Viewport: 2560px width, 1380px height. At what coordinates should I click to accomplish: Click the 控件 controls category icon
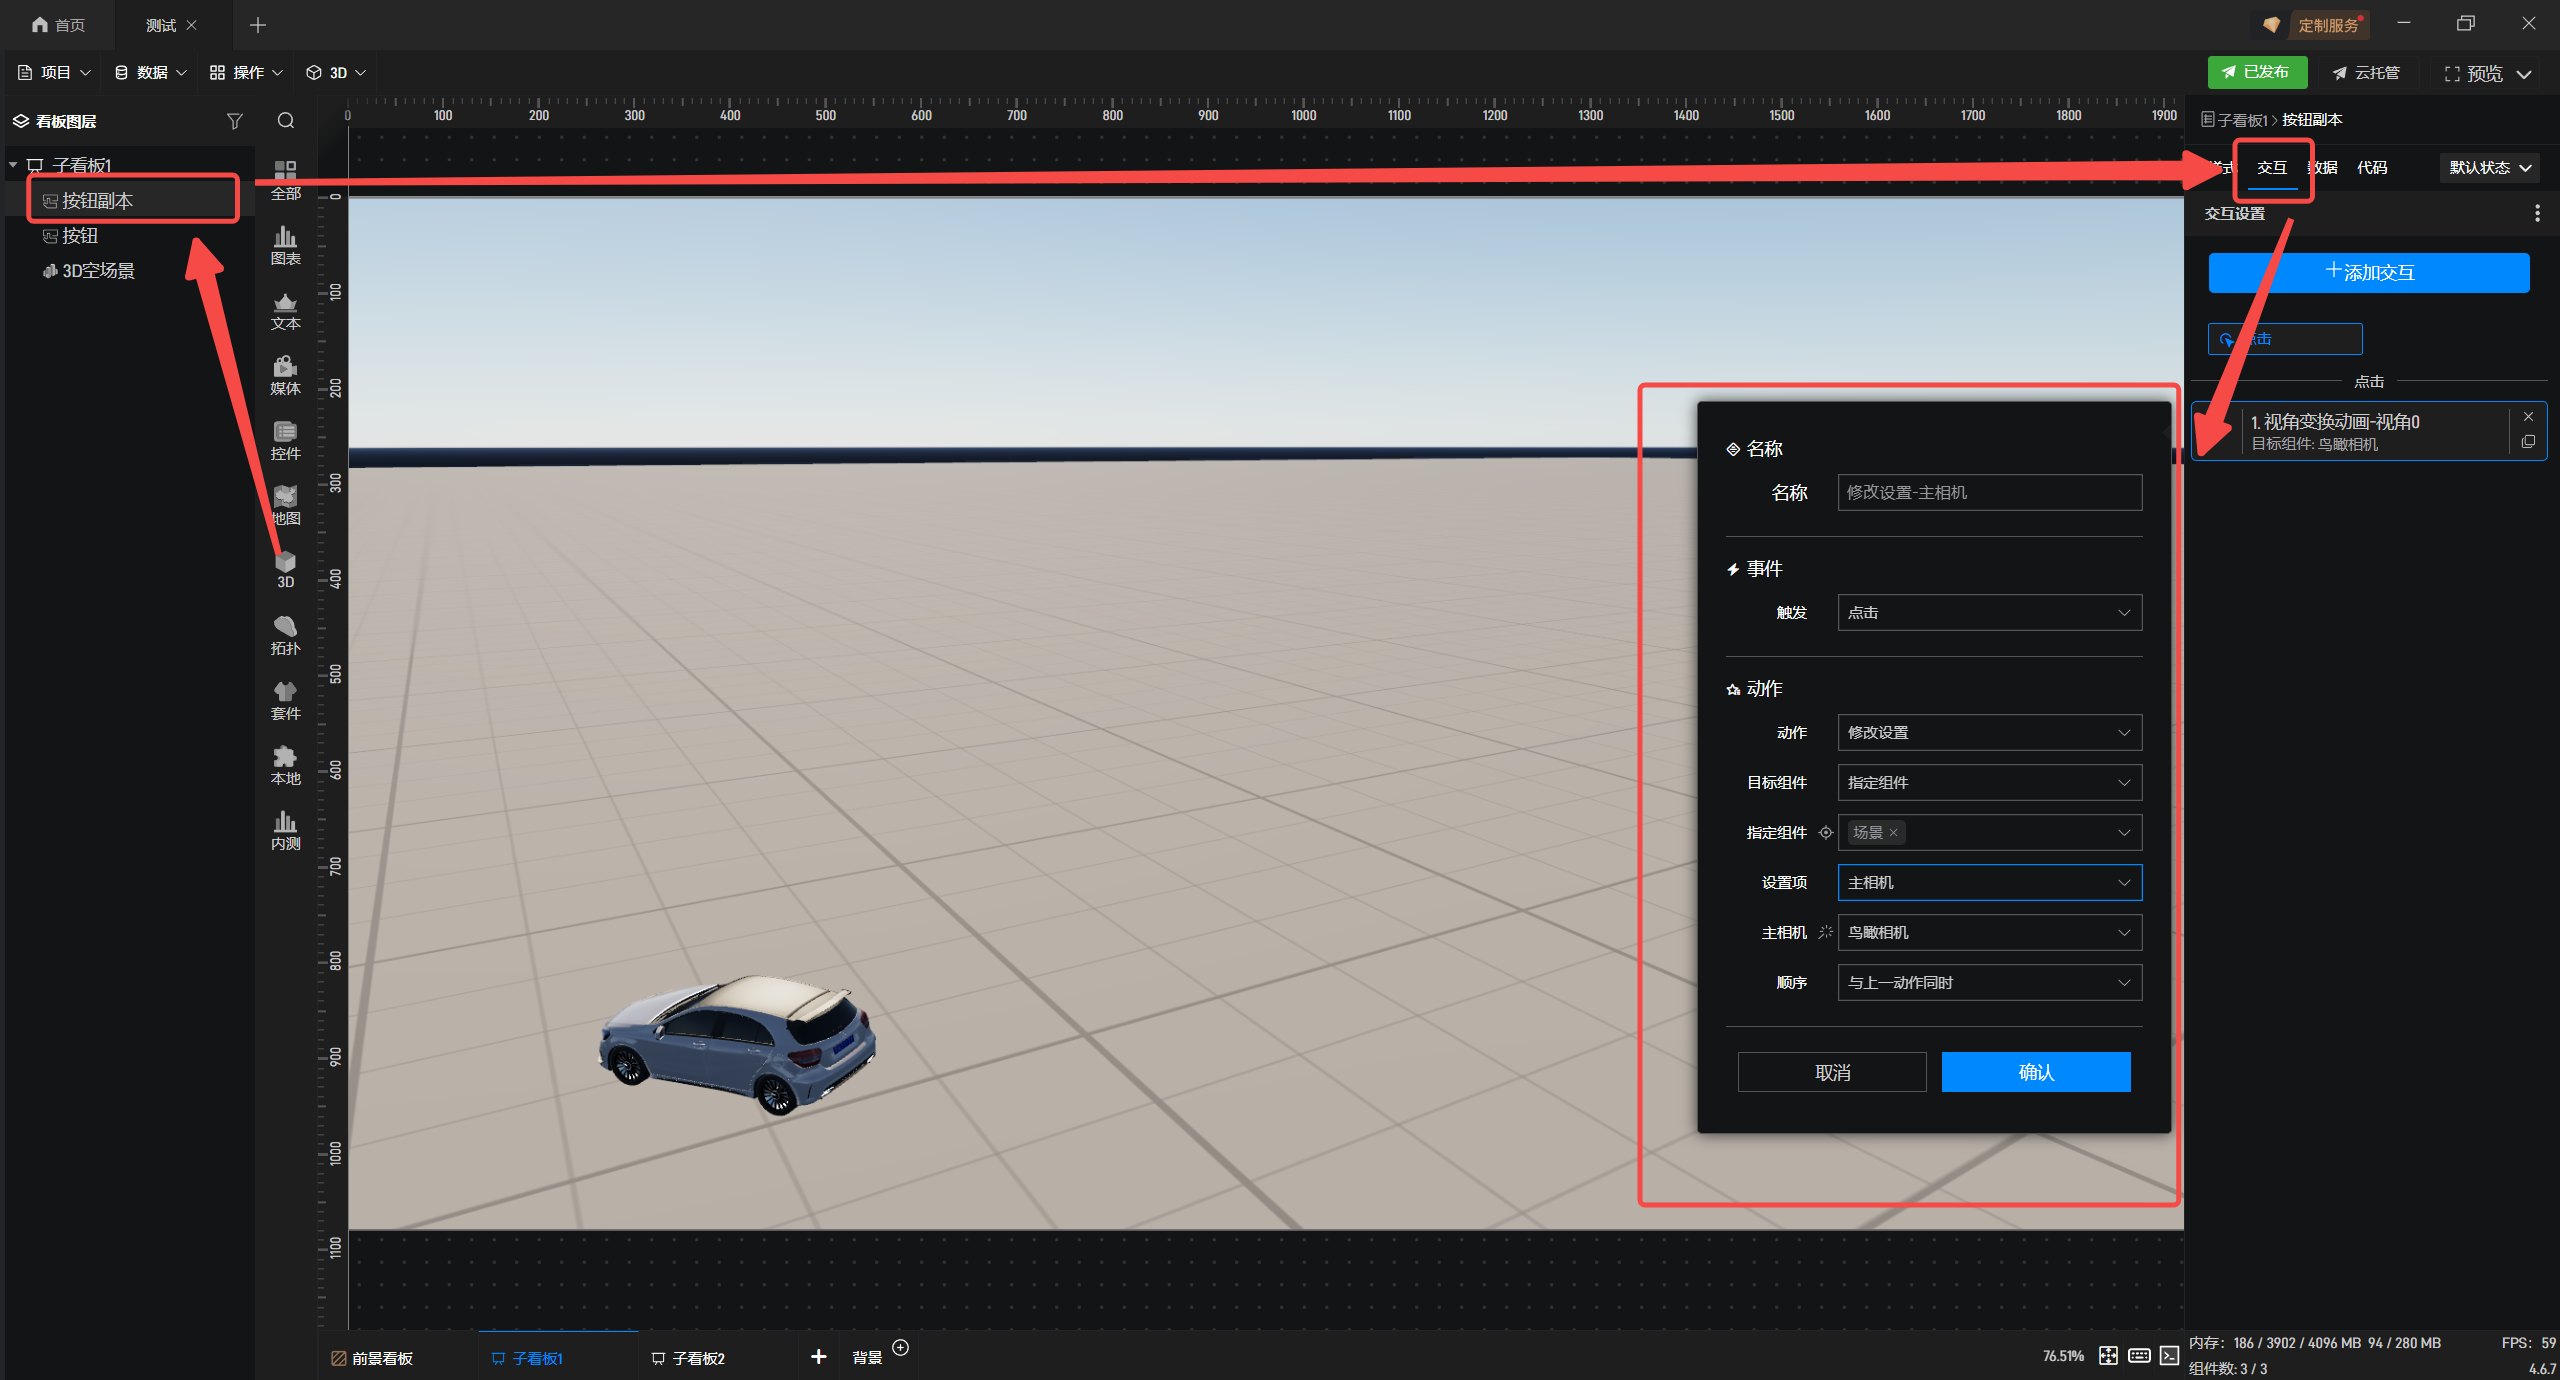click(x=285, y=439)
